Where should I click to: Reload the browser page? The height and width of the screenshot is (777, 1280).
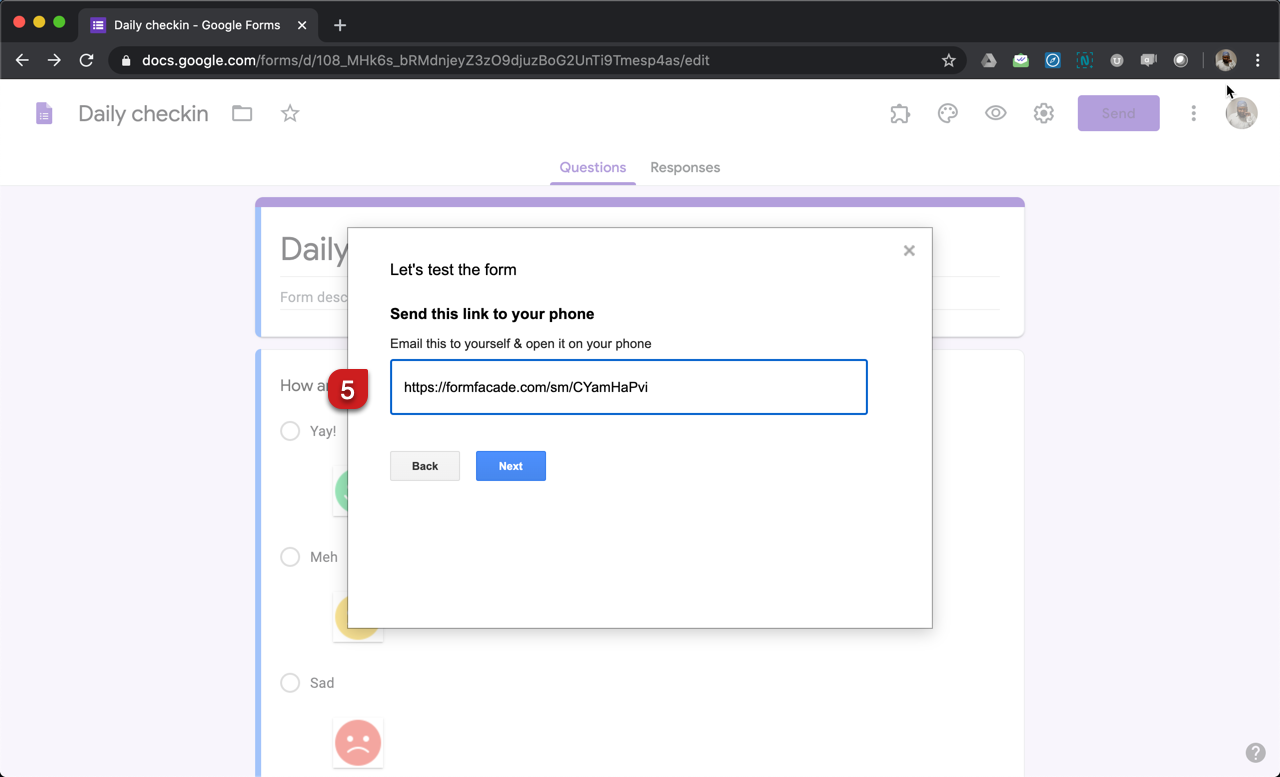tap(86, 60)
